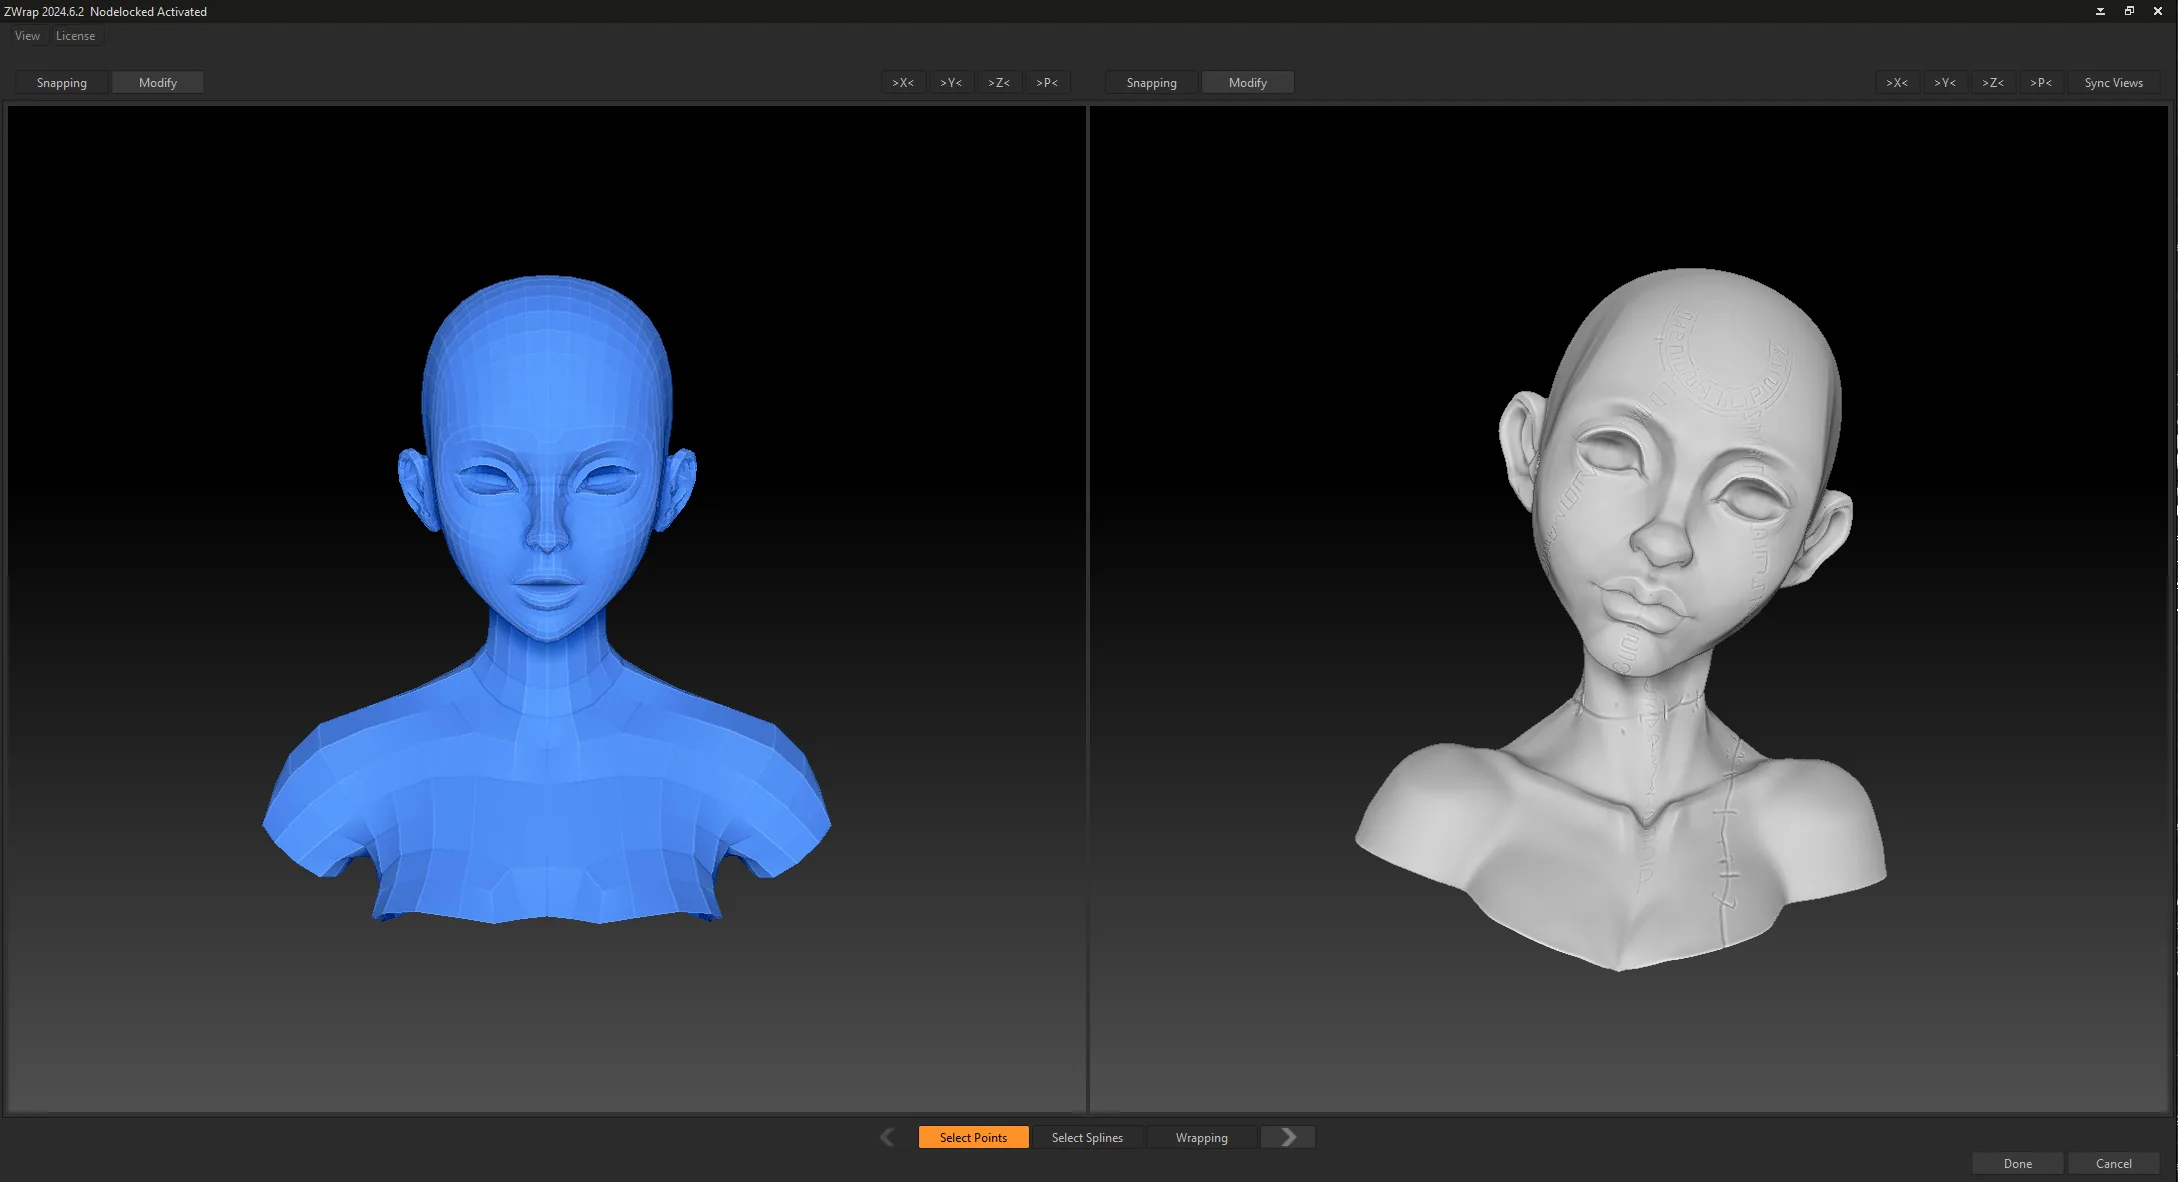Toggle Snapping in the left viewport
The image size is (2178, 1182).
point(62,83)
